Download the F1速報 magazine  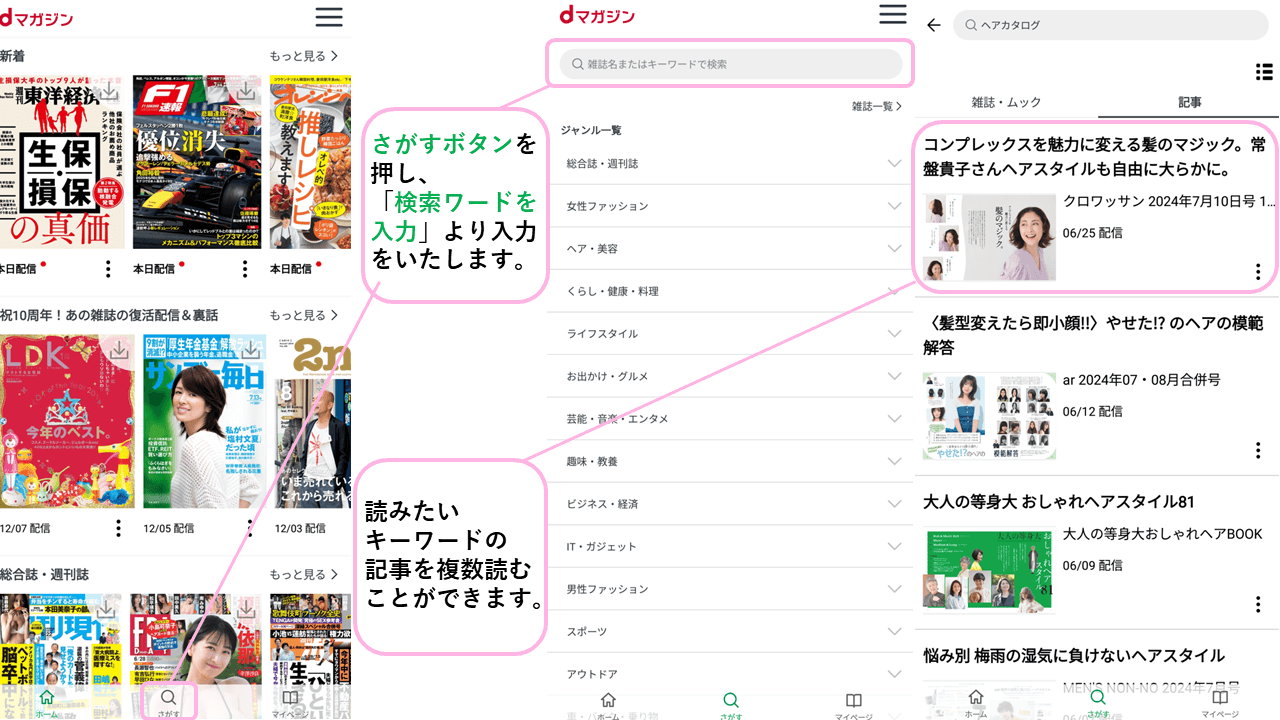pos(247,92)
